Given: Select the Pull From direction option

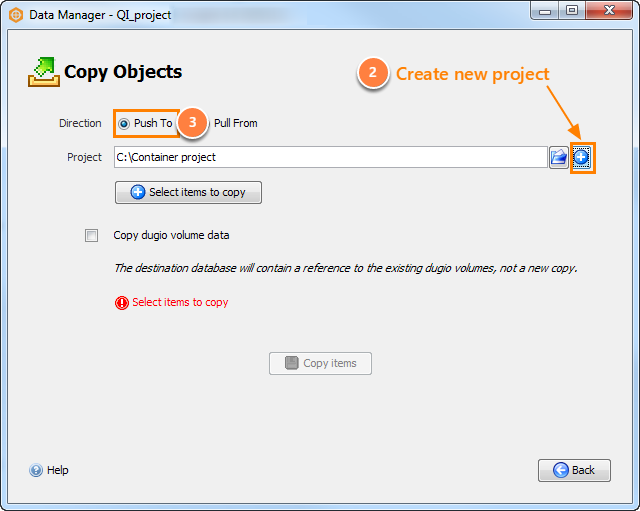Looking at the screenshot, I should click(x=236, y=123).
